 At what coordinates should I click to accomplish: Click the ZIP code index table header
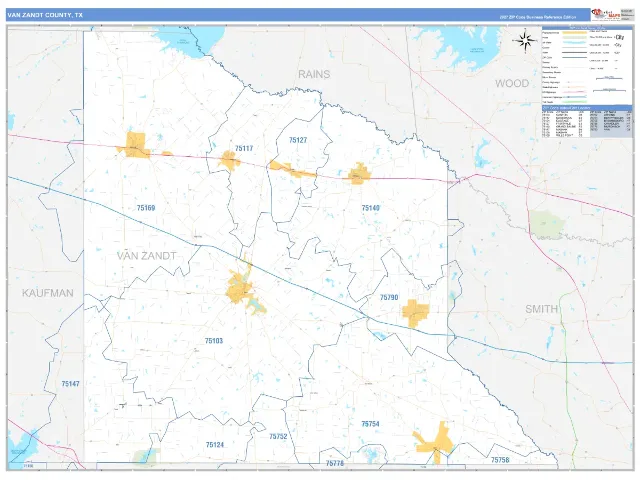587,108
